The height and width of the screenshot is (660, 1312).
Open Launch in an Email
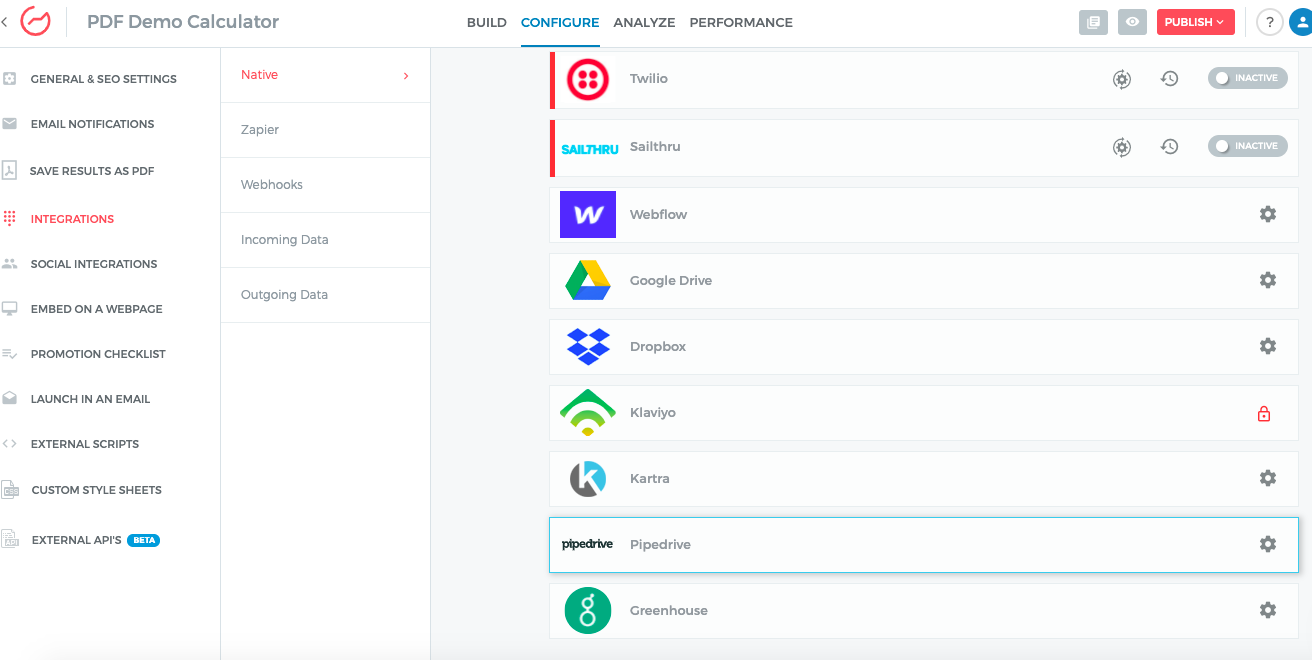click(x=90, y=399)
